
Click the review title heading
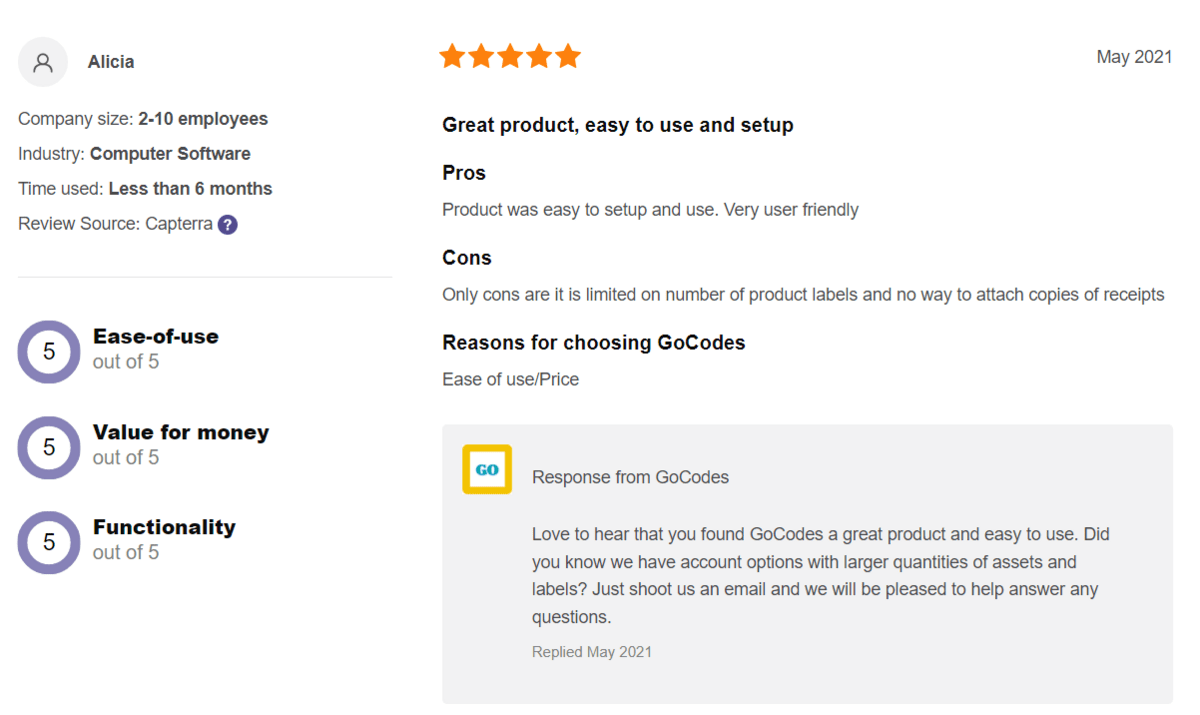[x=617, y=125]
